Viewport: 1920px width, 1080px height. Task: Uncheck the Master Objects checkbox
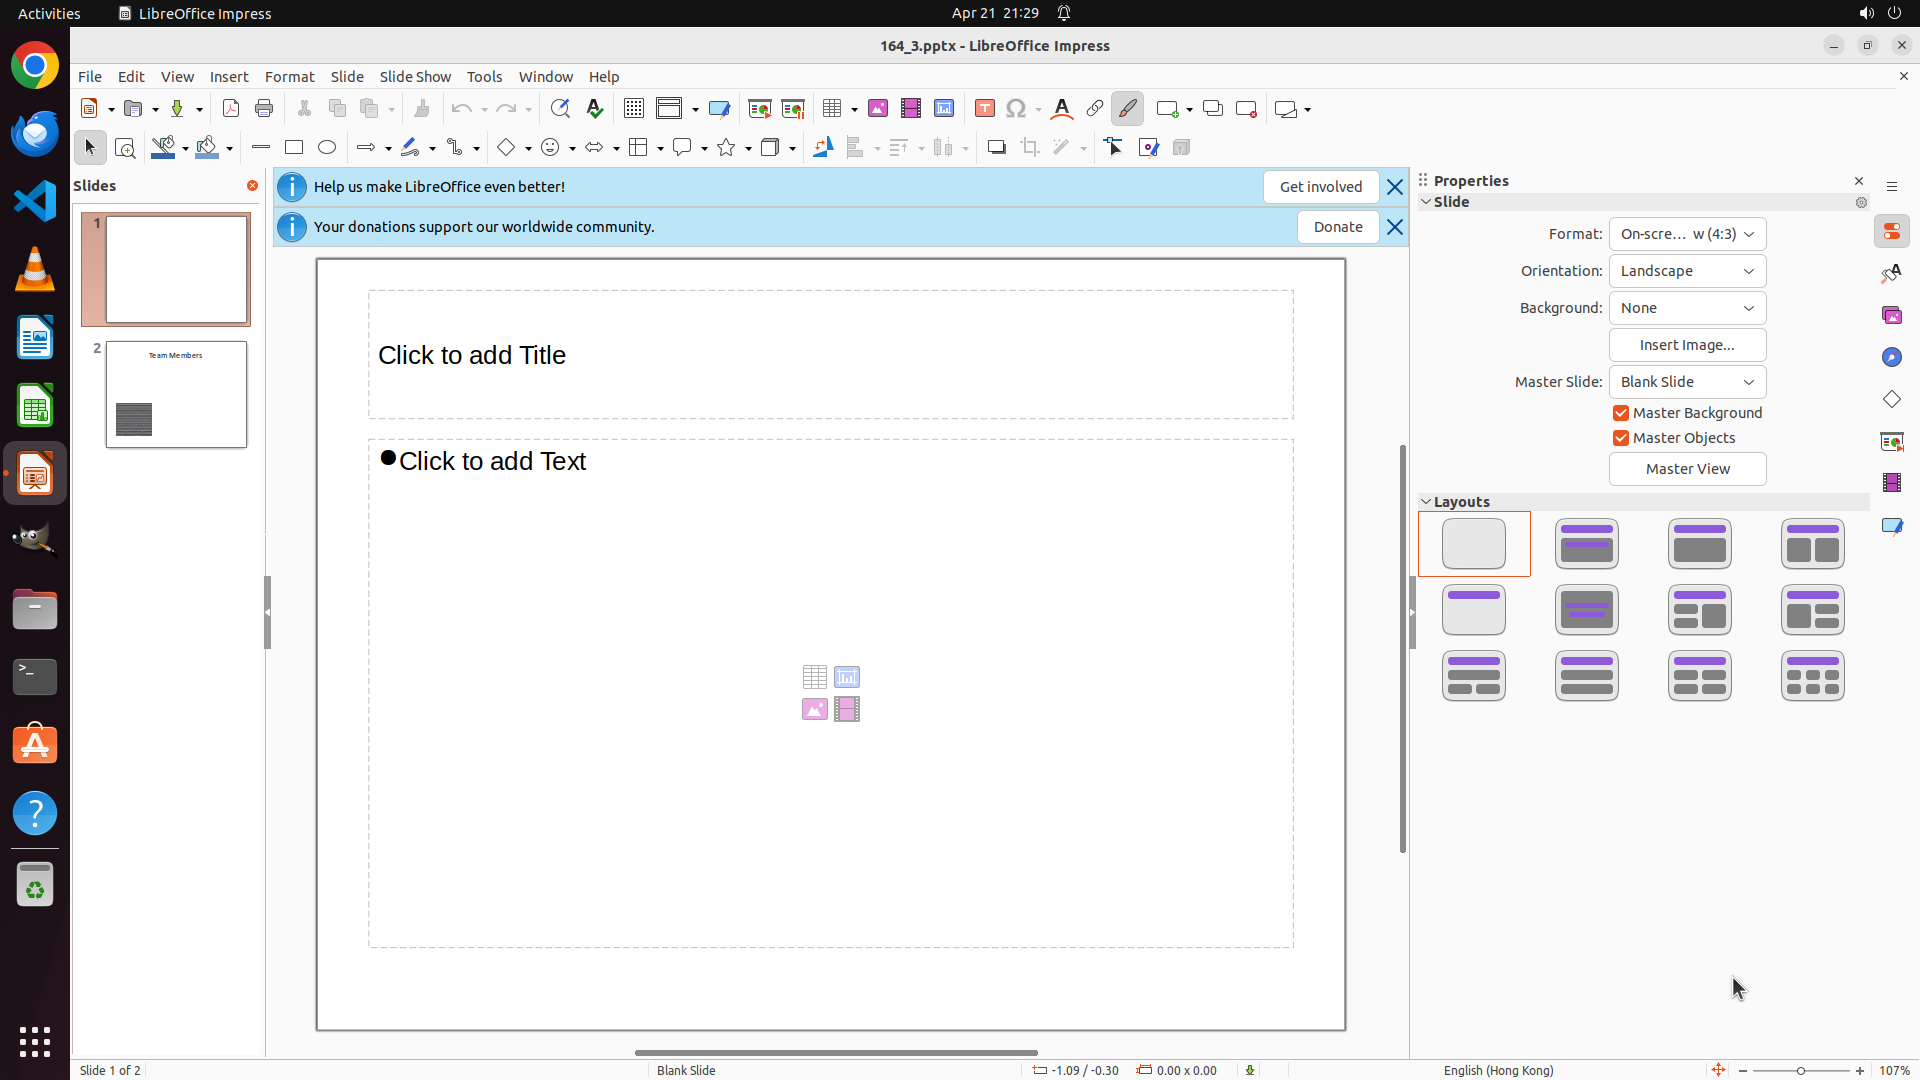pyautogui.click(x=1621, y=438)
